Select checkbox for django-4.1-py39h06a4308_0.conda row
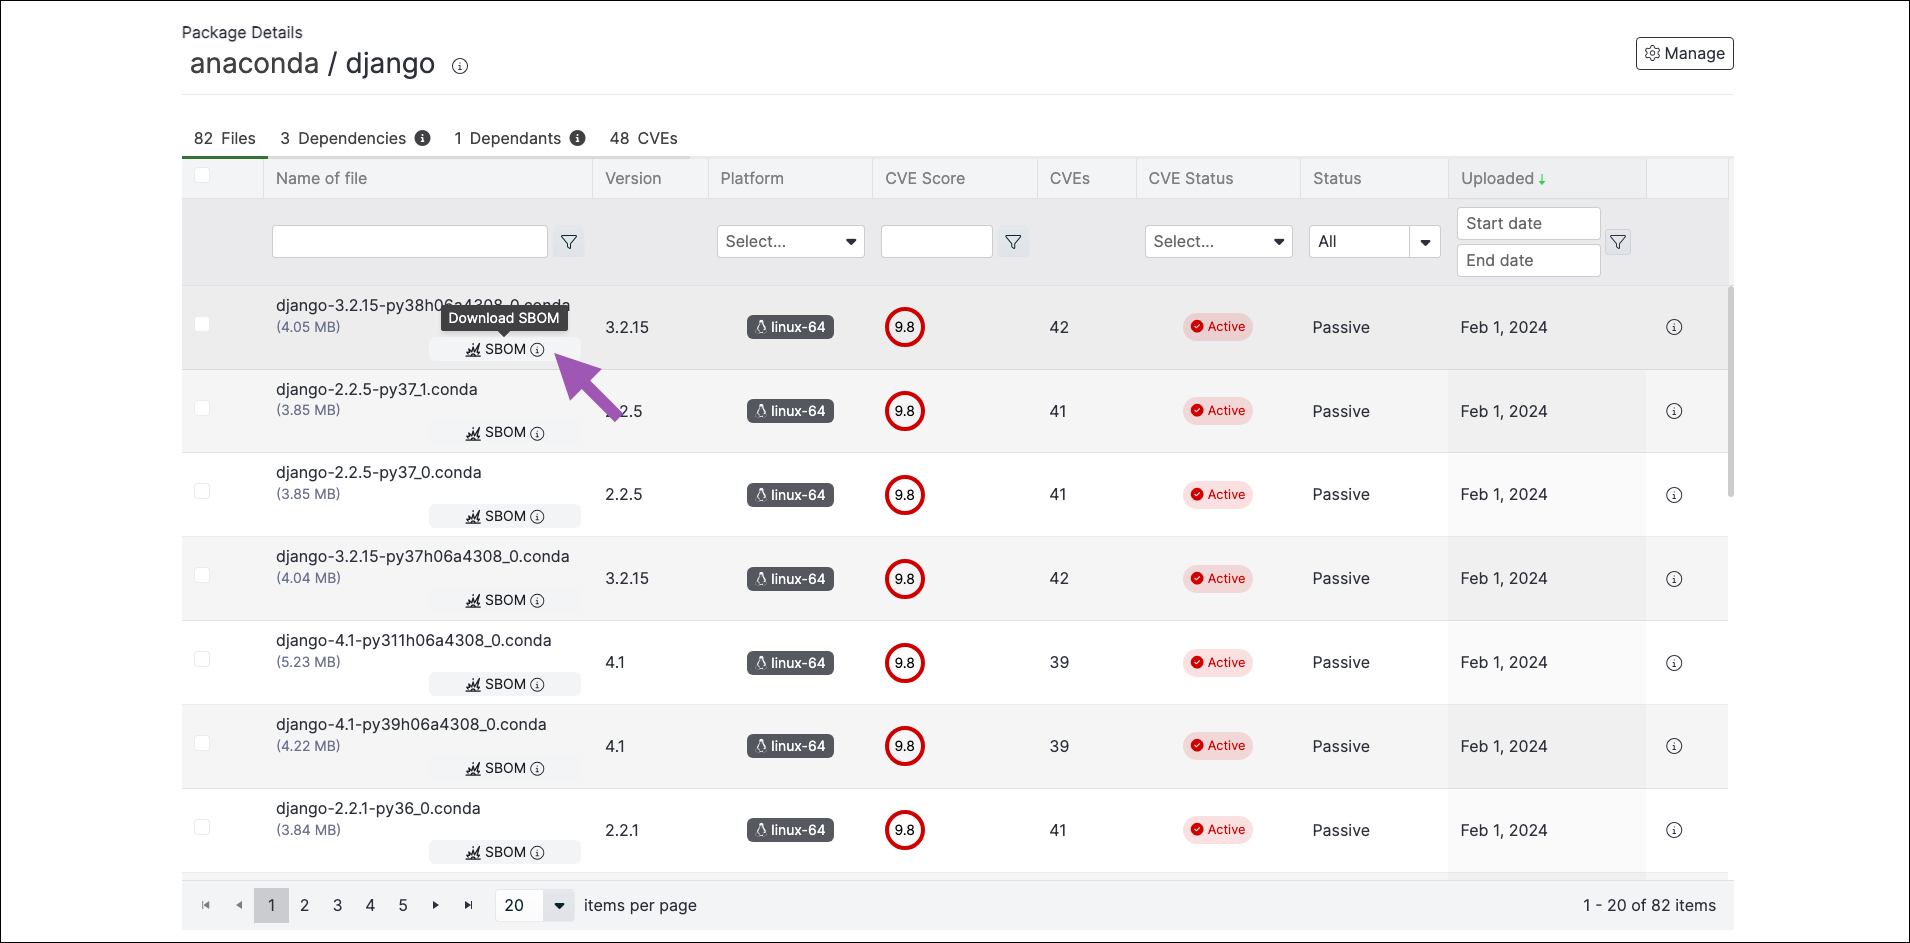This screenshot has height=943, width=1910. (202, 743)
